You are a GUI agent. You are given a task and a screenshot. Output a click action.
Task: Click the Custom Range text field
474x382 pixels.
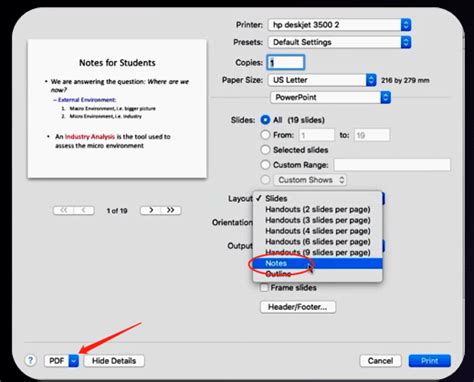(392, 165)
